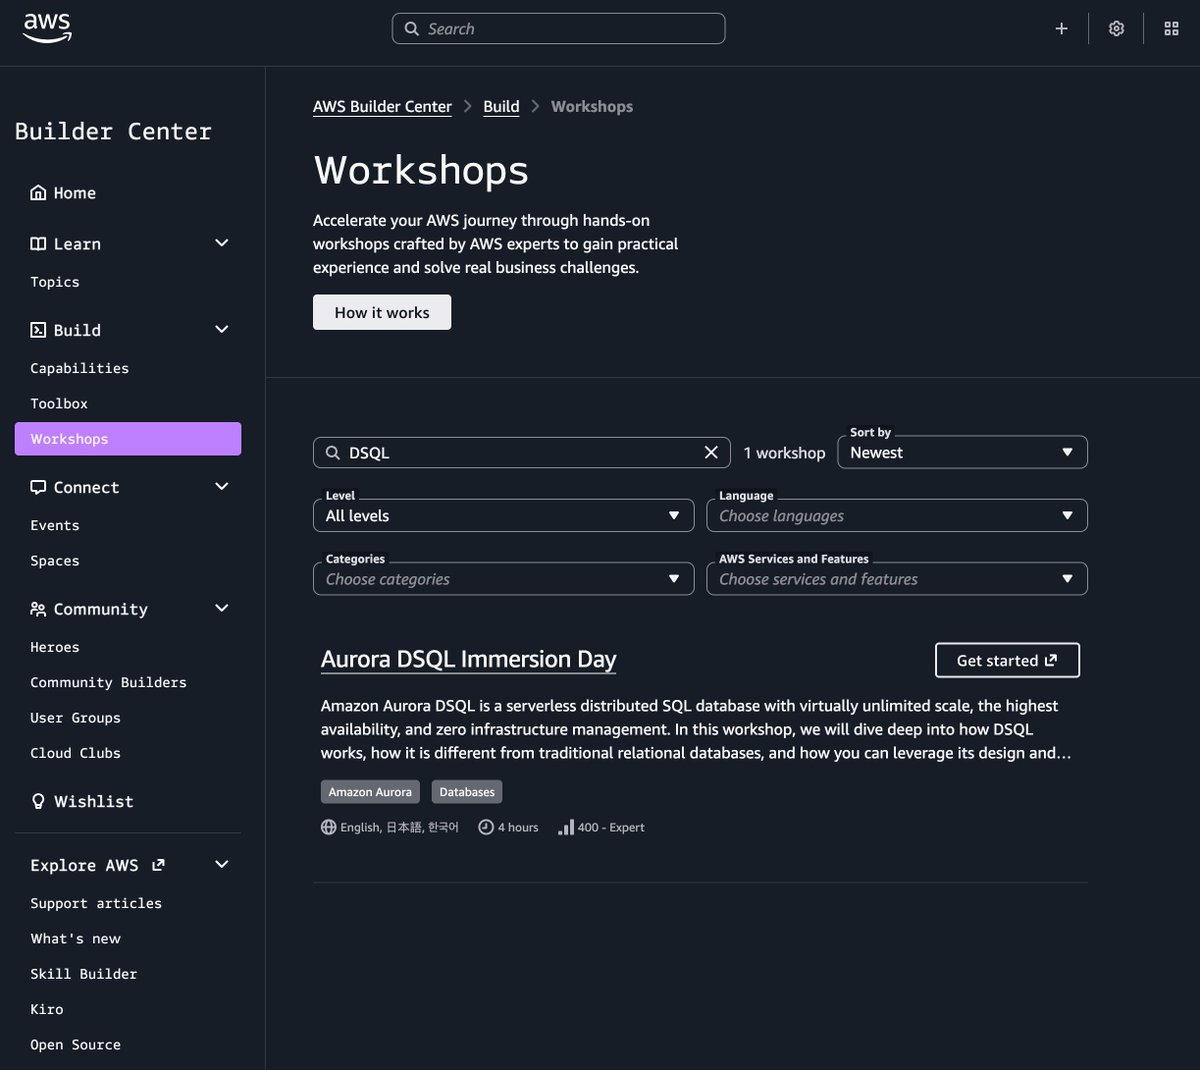Image resolution: width=1200 pixels, height=1070 pixels.
Task: Click Amazon Aurora tag
Action: pos(370,792)
